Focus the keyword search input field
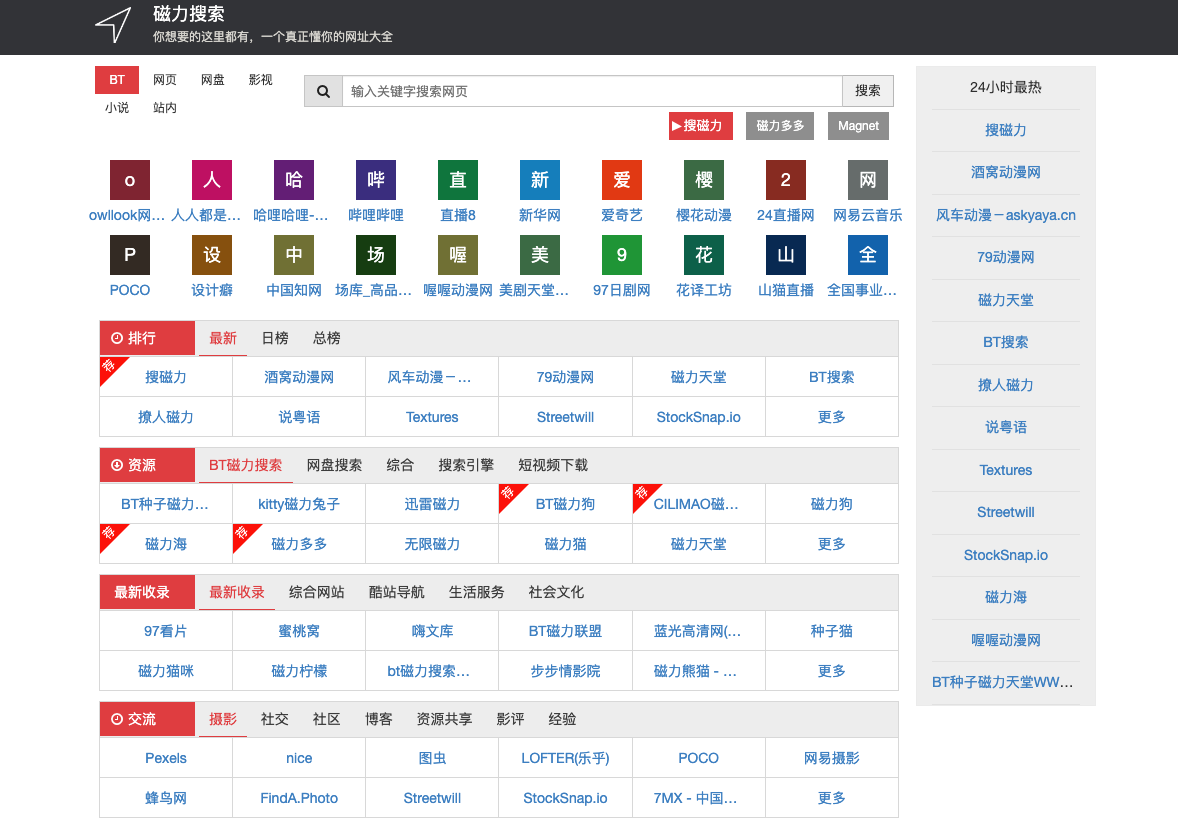The image size is (1178, 828). coord(592,91)
